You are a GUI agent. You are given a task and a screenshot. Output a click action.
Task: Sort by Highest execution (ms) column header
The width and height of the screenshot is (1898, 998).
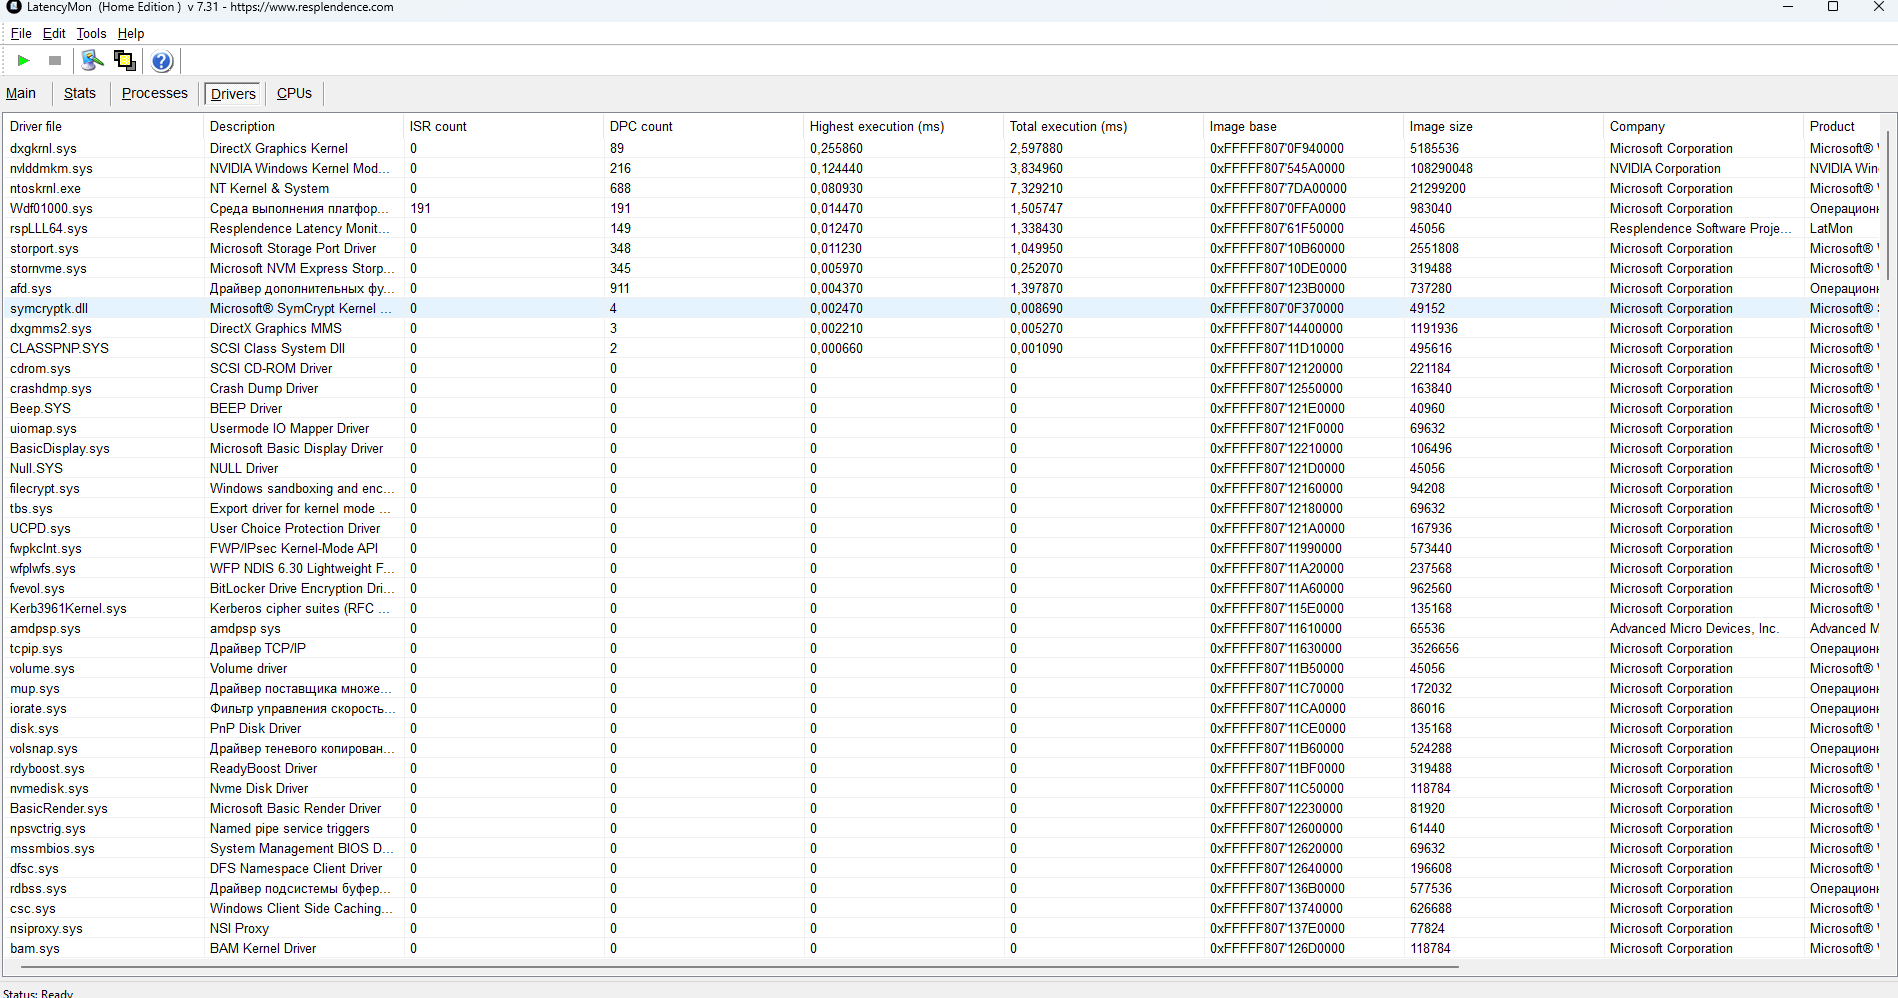click(903, 126)
